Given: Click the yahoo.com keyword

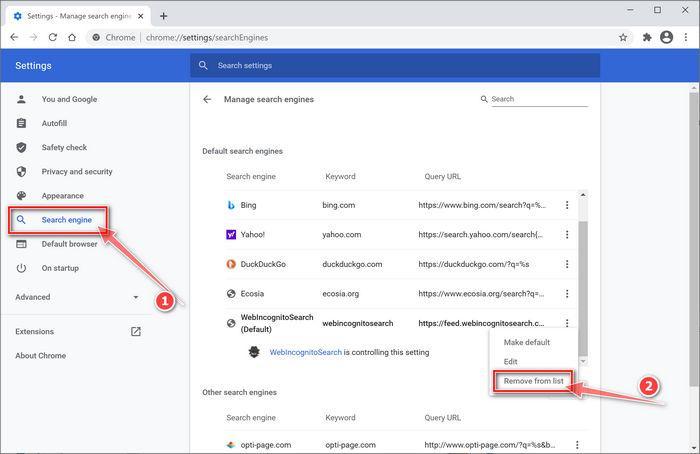Looking at the screenshot, I should (342, 234).
